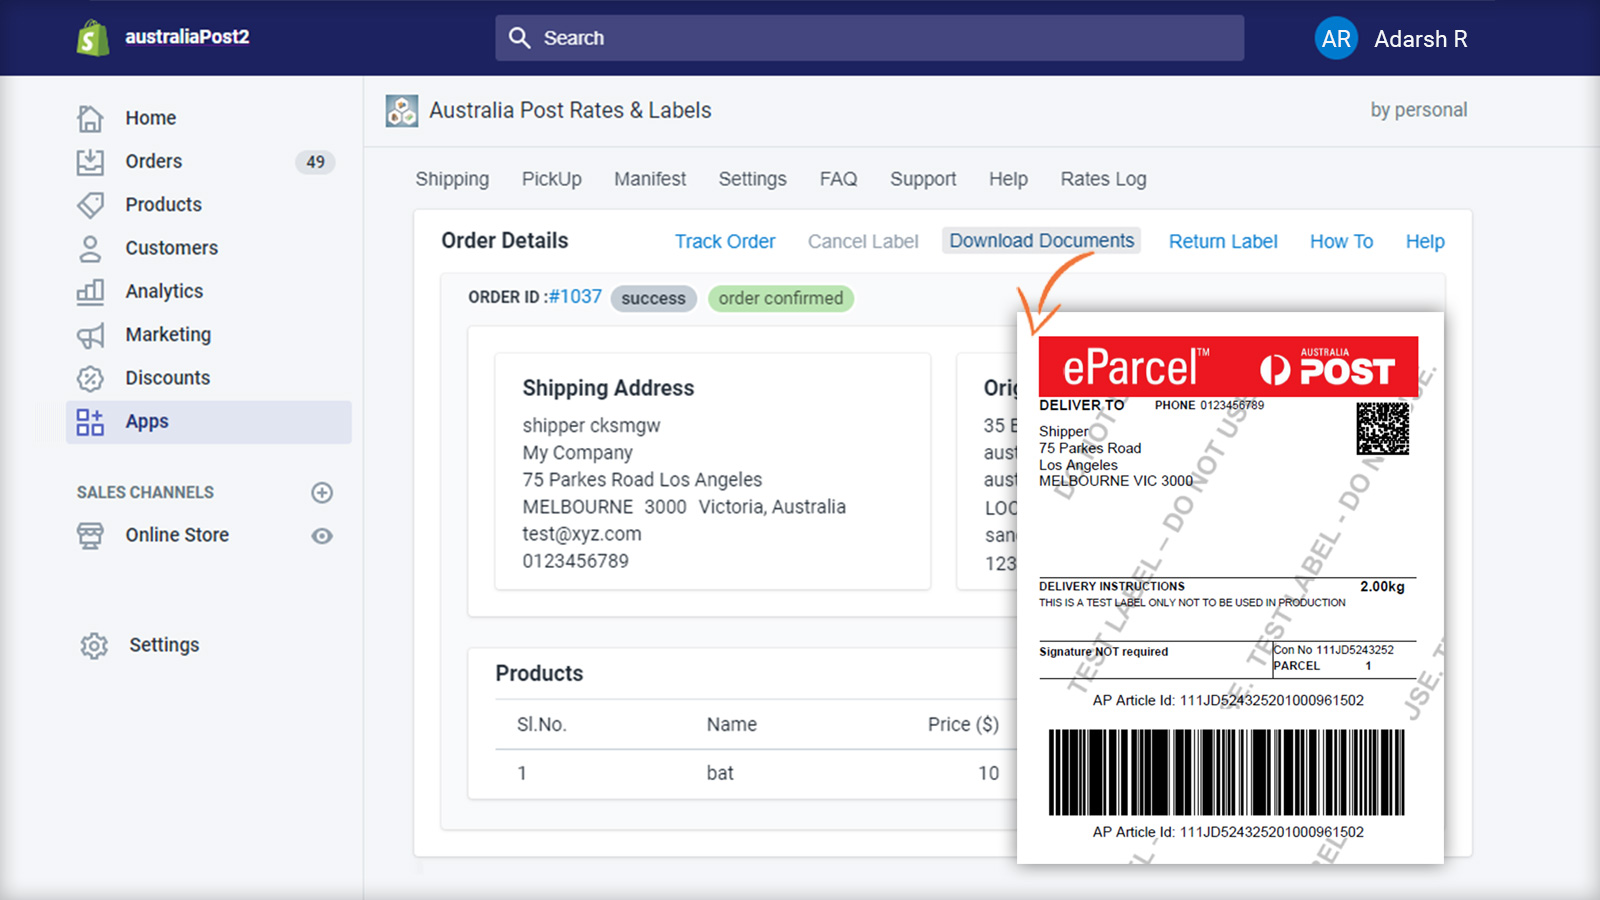Click the Customers person icon
Screen dimensions: 1600x900
(90, 248)
